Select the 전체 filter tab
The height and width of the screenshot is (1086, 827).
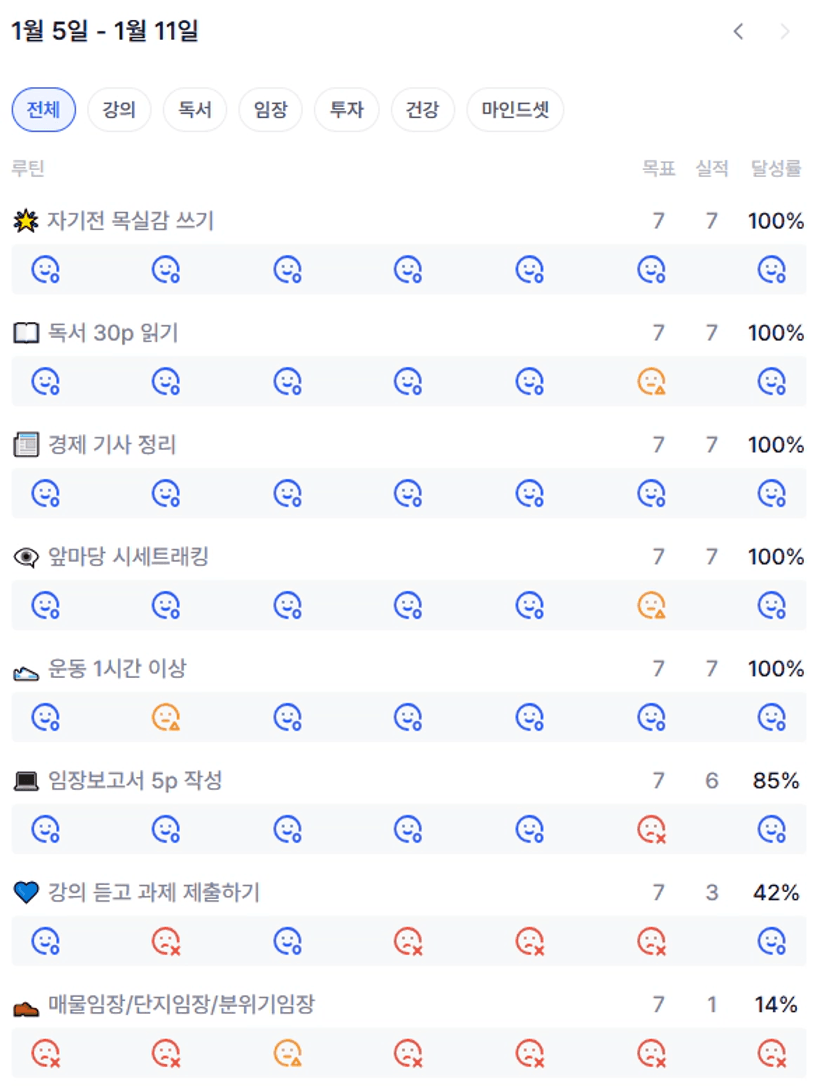tap(43, 110)
